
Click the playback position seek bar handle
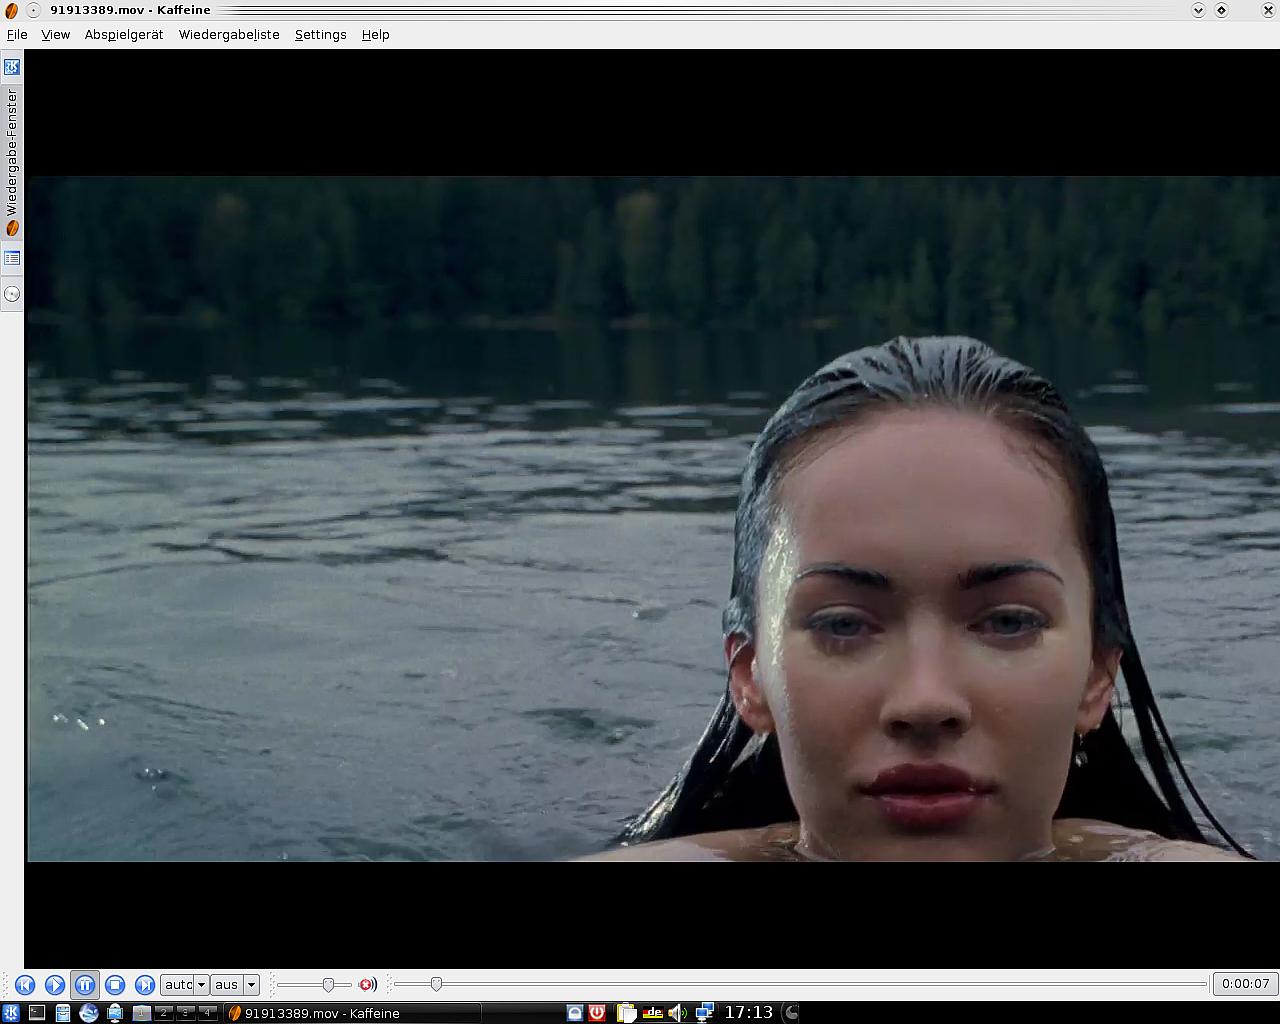(x=436, y=985)
